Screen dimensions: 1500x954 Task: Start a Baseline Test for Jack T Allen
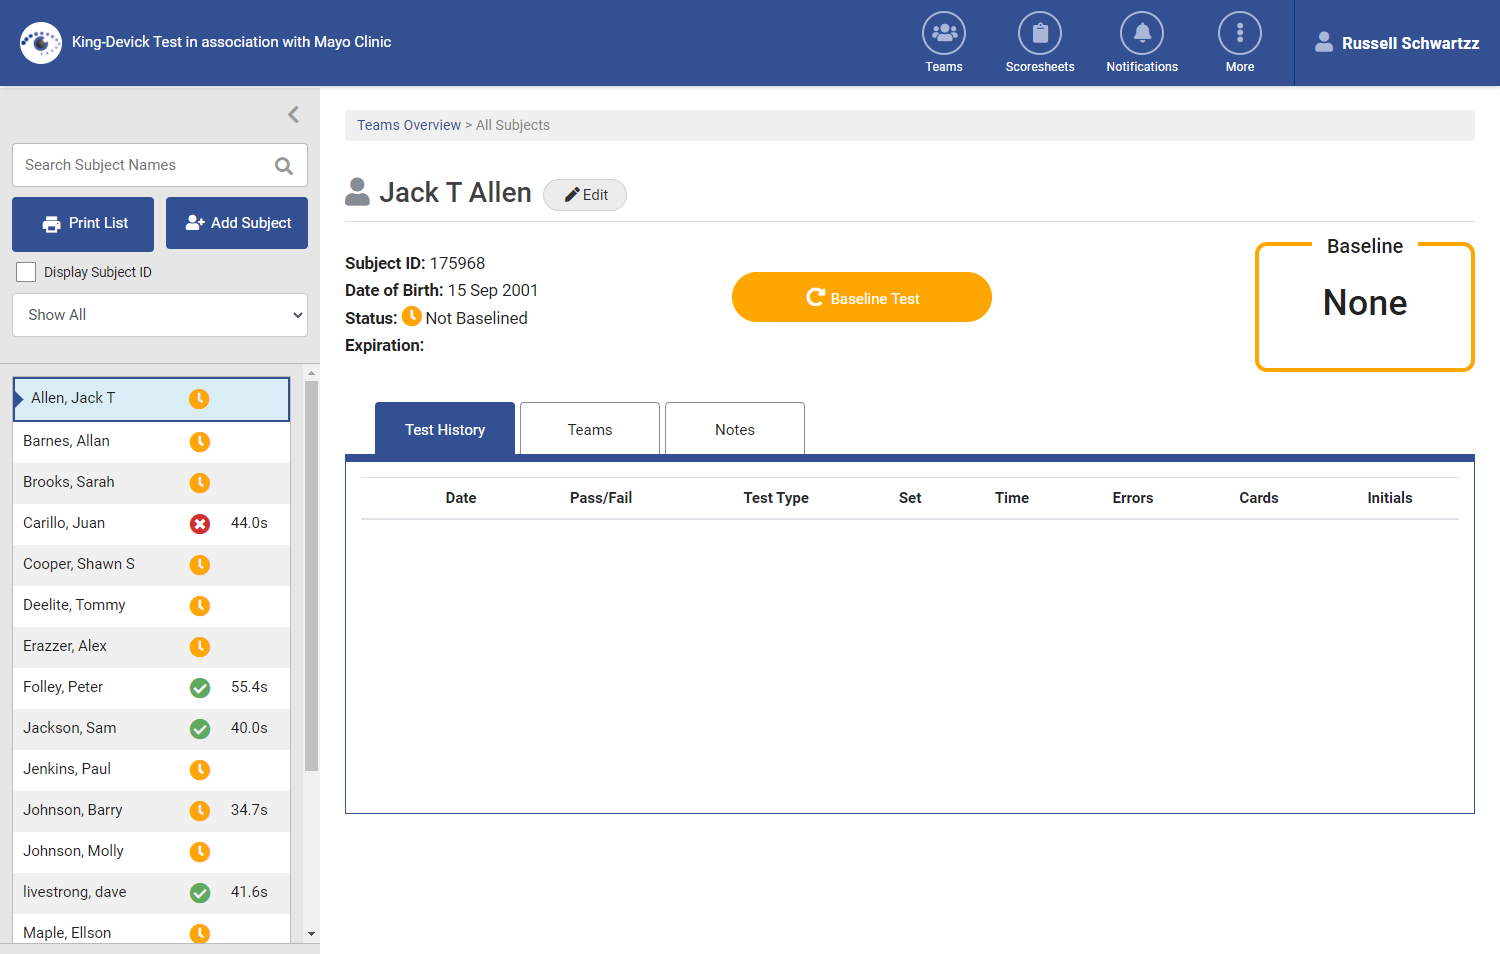click(x=861, y=297)
